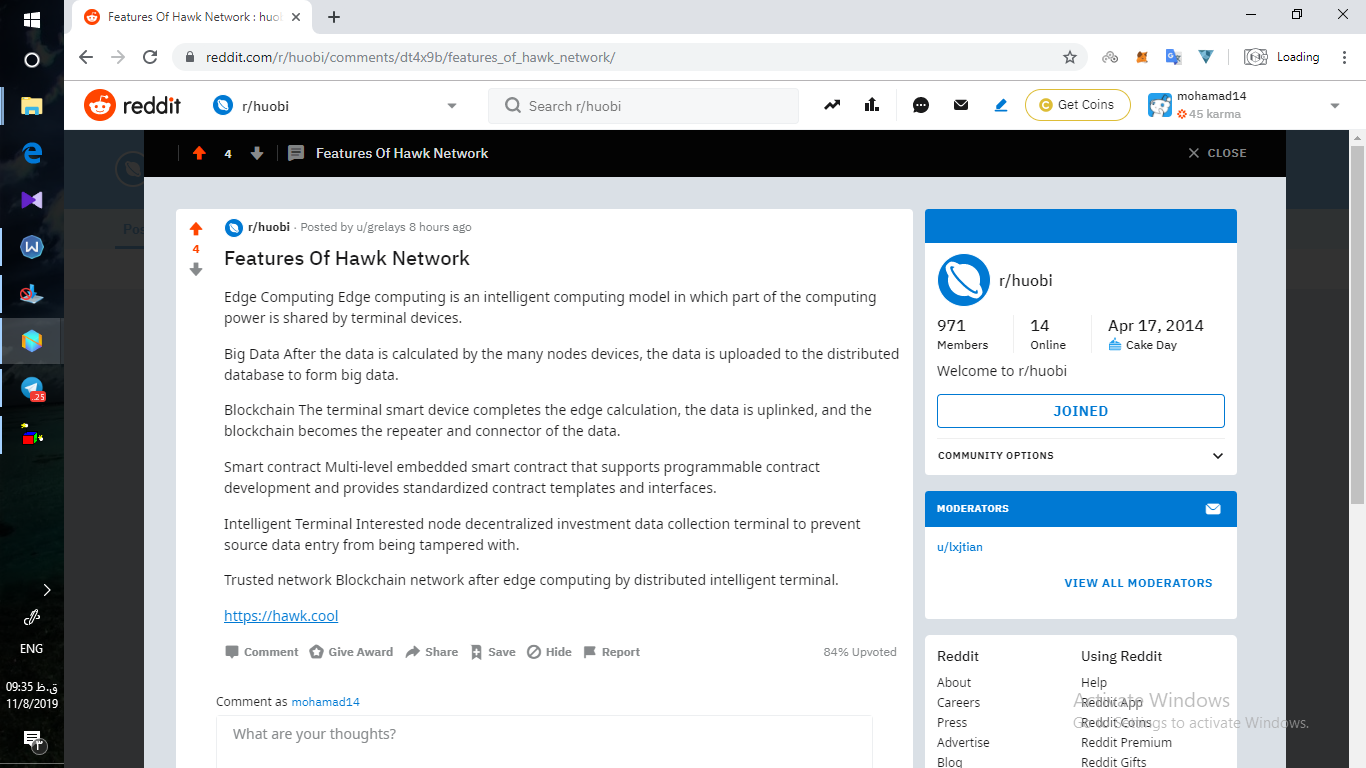Click the moderators mail envelope icon

click(1213, 509)
